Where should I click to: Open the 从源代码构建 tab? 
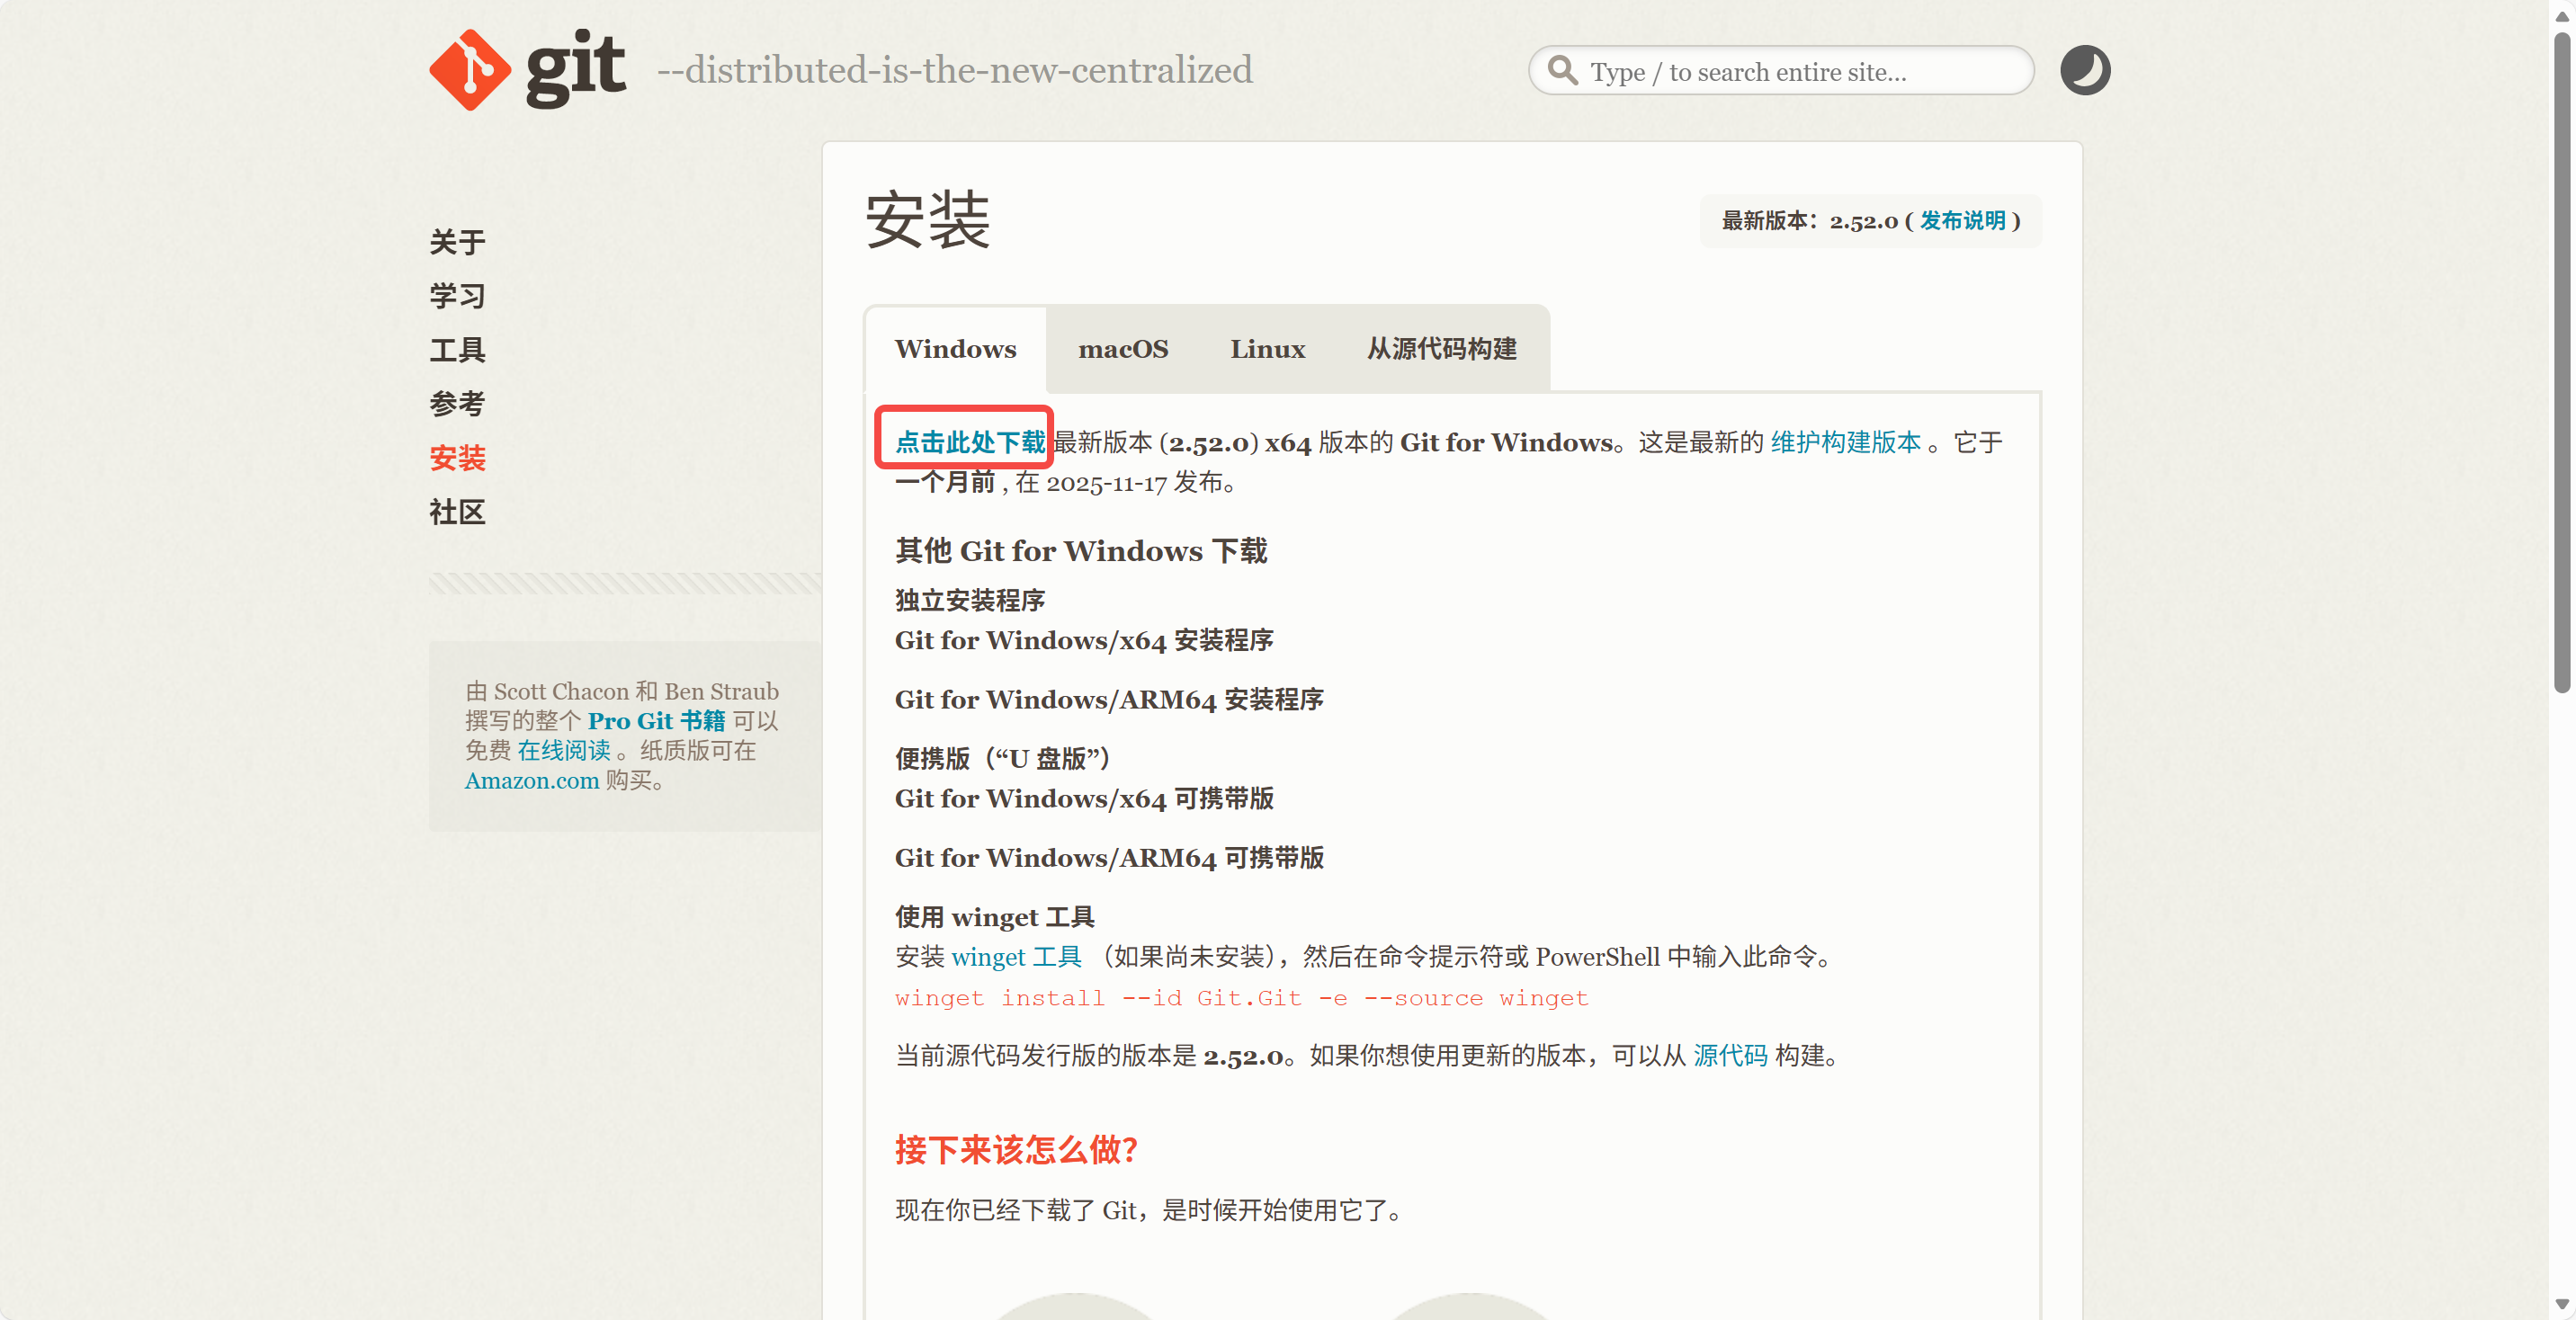coord(1441,349)
